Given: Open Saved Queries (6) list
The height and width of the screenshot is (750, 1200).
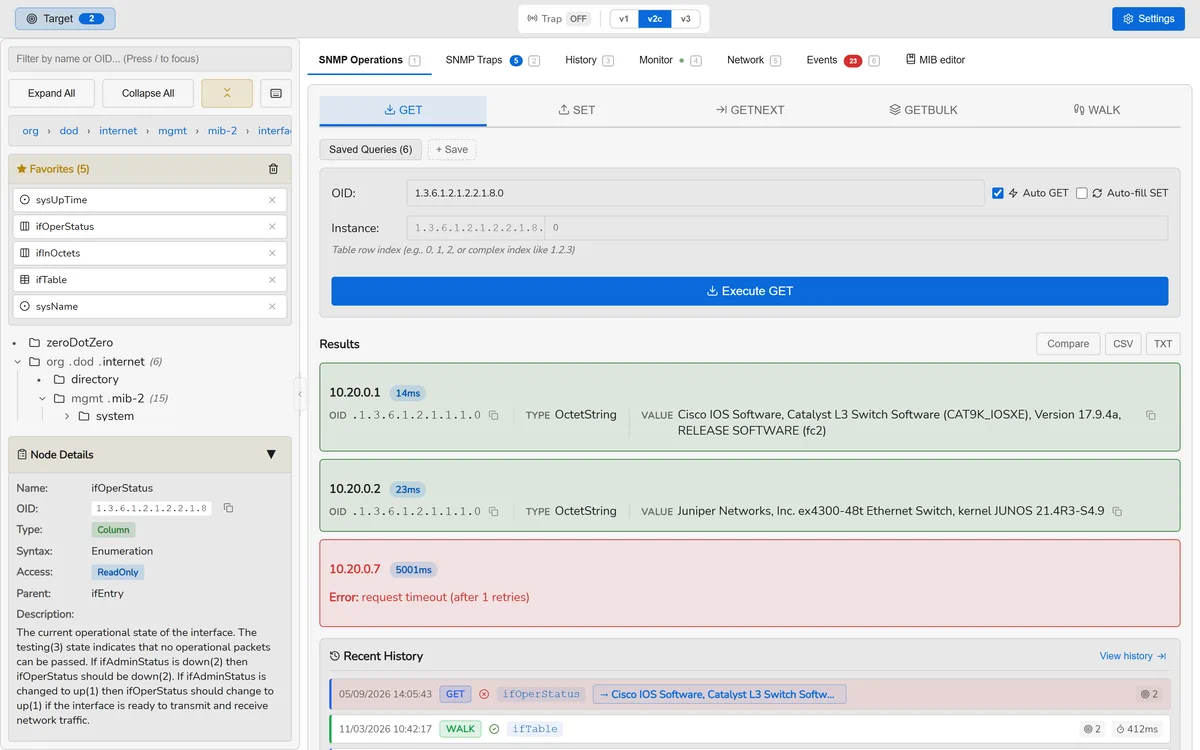Looking at the screenshot, I should 370,149.
